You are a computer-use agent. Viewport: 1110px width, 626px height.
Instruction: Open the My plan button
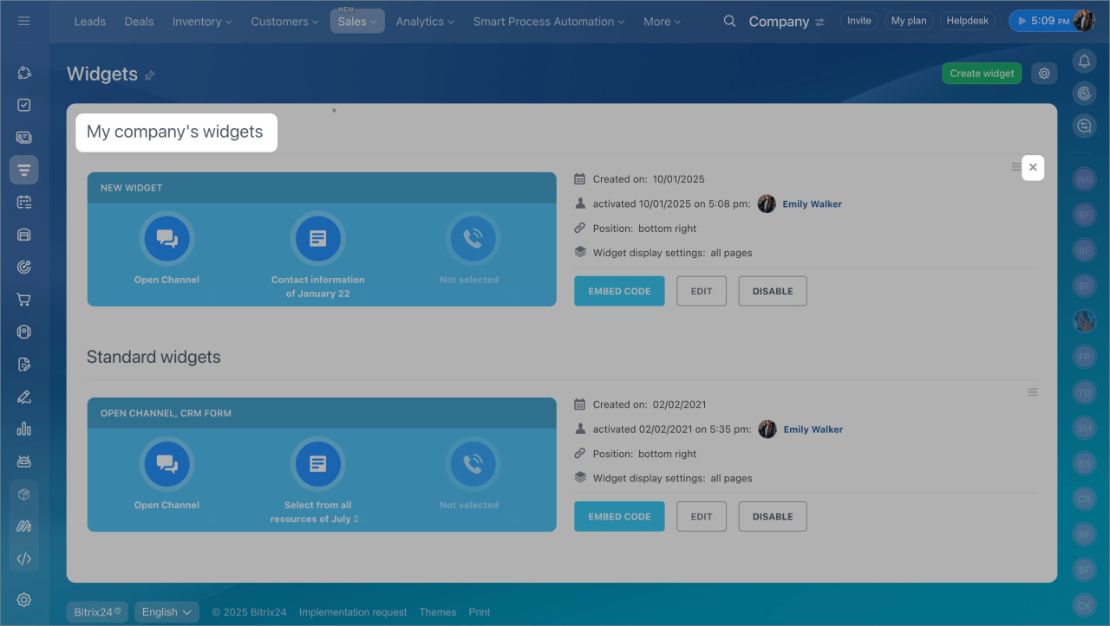pyautogui.click(x=908, y=21)
